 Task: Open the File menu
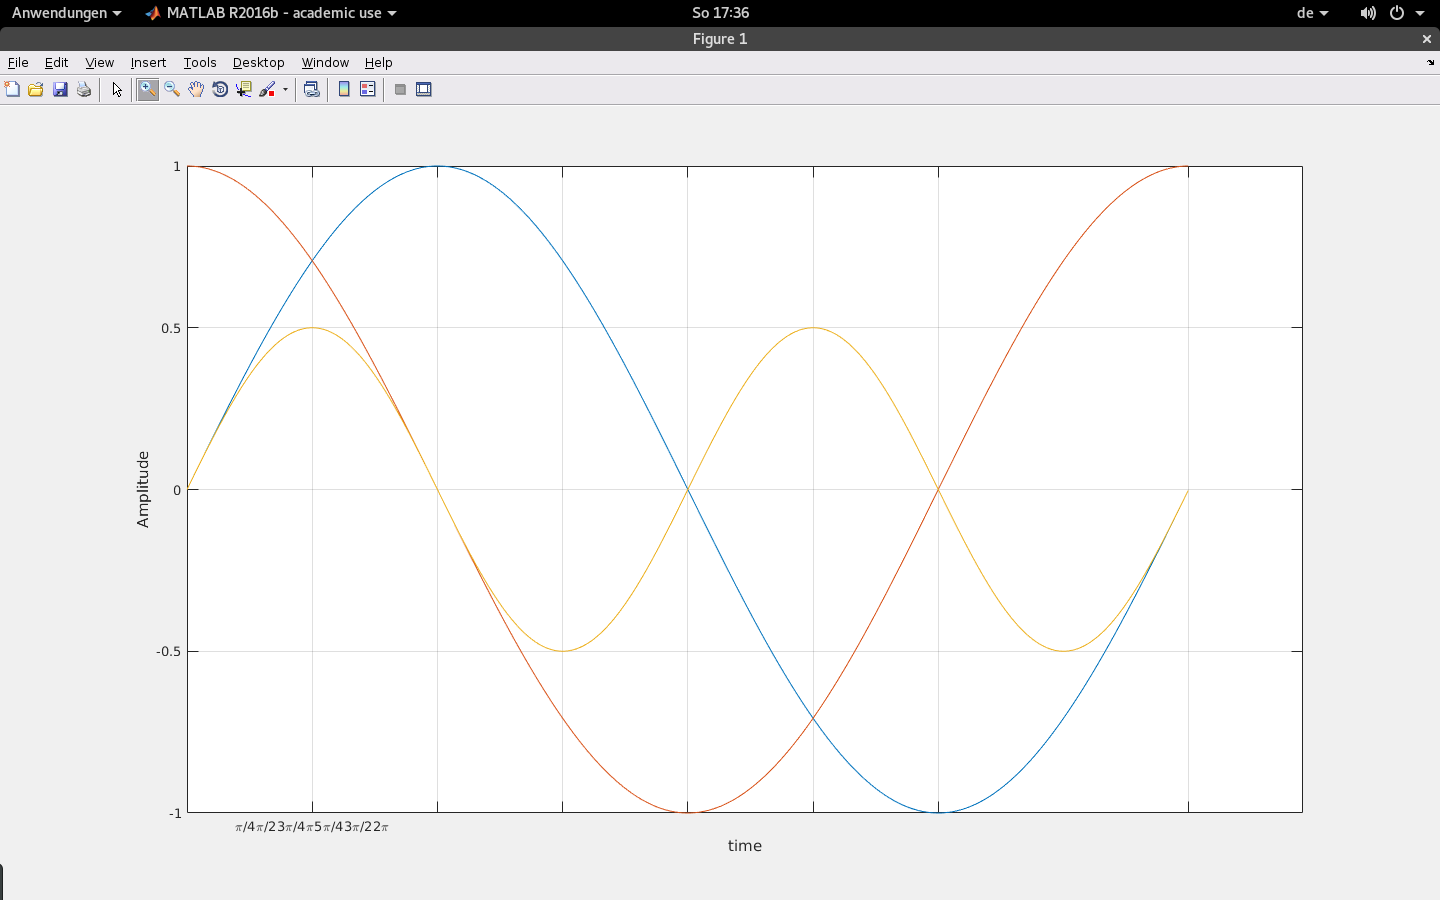(18, 62)
